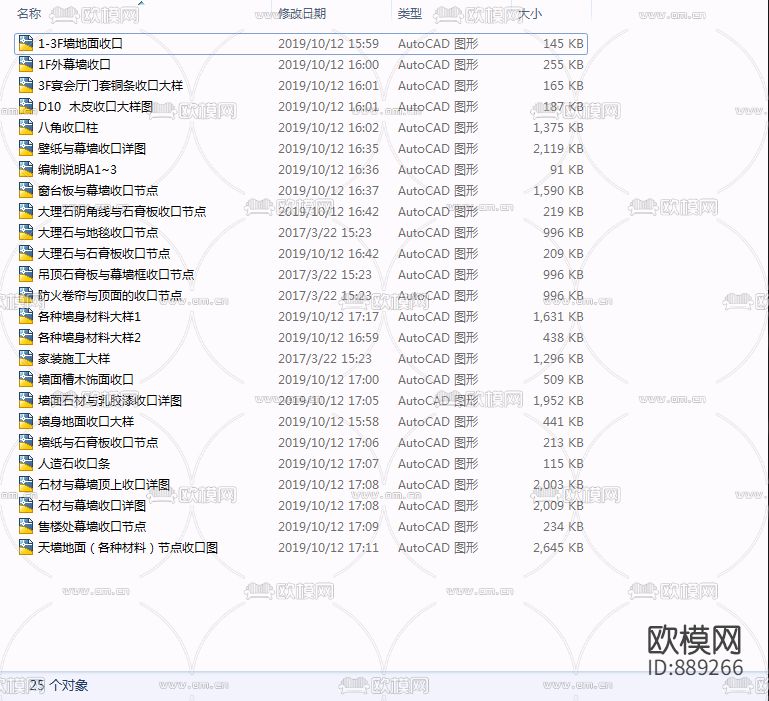
Task: Click the icon for 墙纸与石膏板收口节点
Action: pyautogui.click(x=26, y=443)
